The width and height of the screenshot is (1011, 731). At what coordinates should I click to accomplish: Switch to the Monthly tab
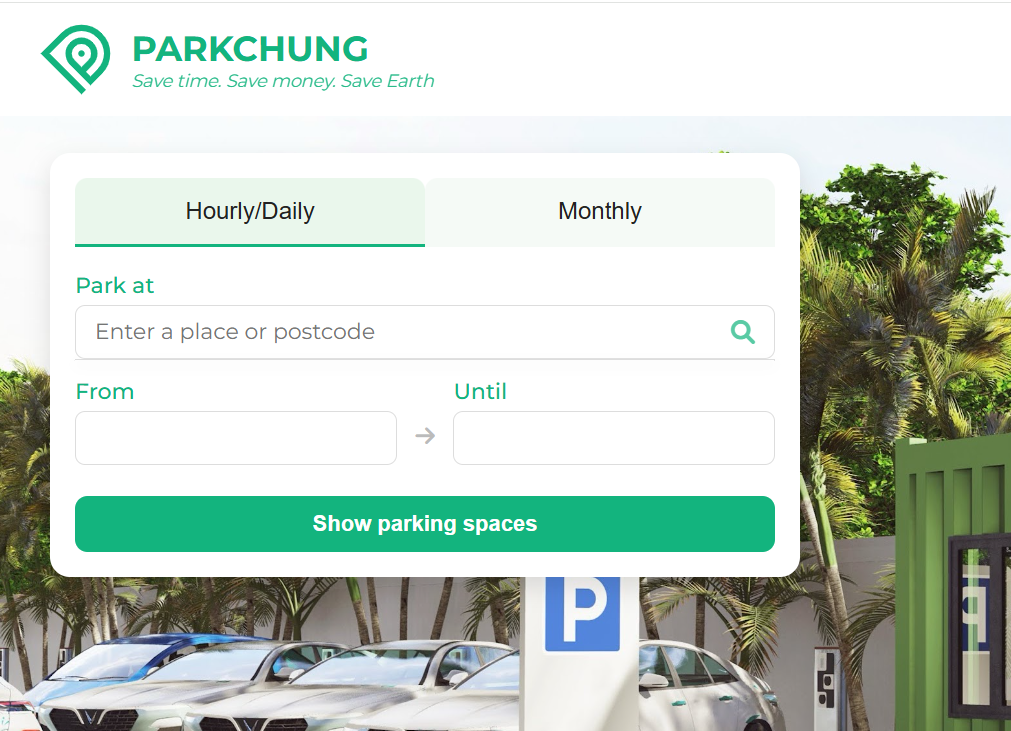(x=600, y=212)
